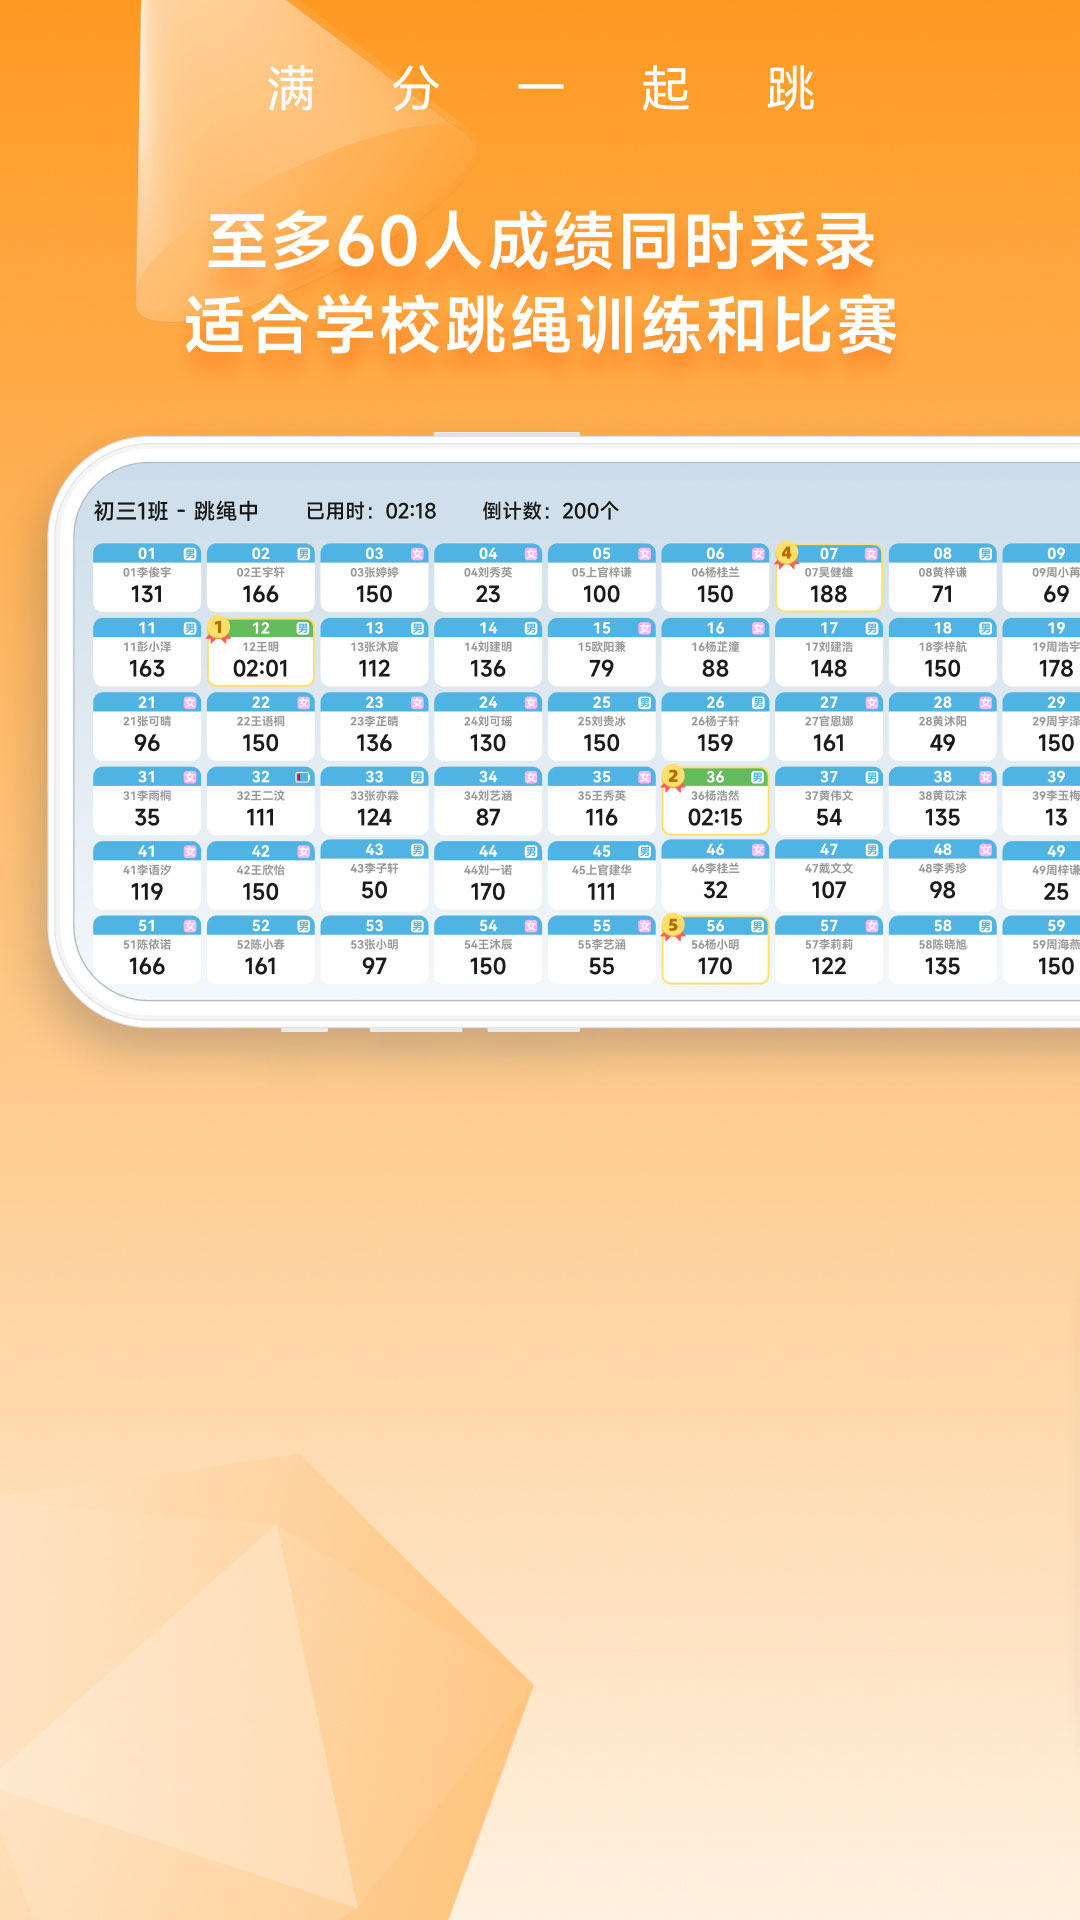Screen dimensions: 1080x1920
Task: Tap the 已用时 02:18 elapsed timer
Action: [371, 511]
